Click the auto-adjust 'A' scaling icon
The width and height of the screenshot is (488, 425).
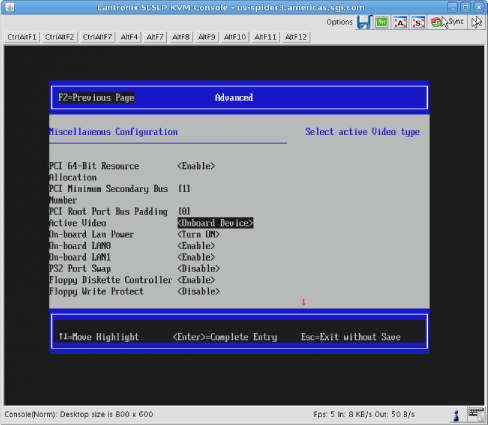click(x=400, y=22)
